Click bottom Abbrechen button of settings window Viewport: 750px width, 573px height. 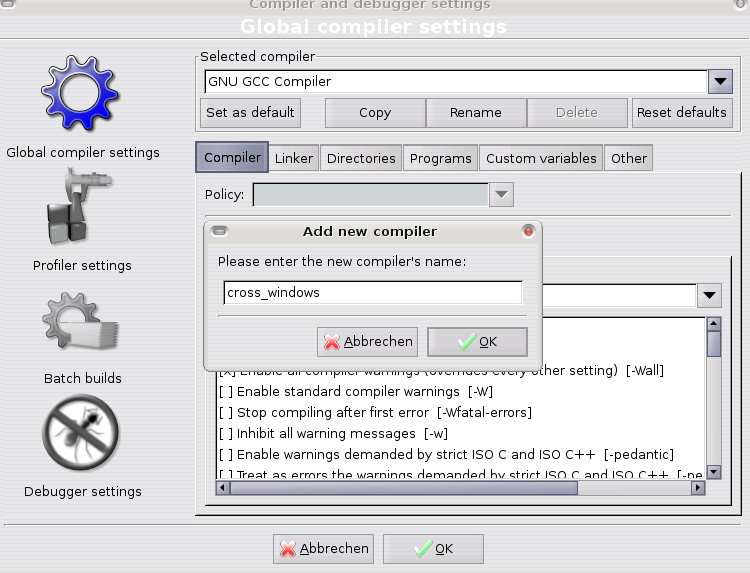[323, 549]
